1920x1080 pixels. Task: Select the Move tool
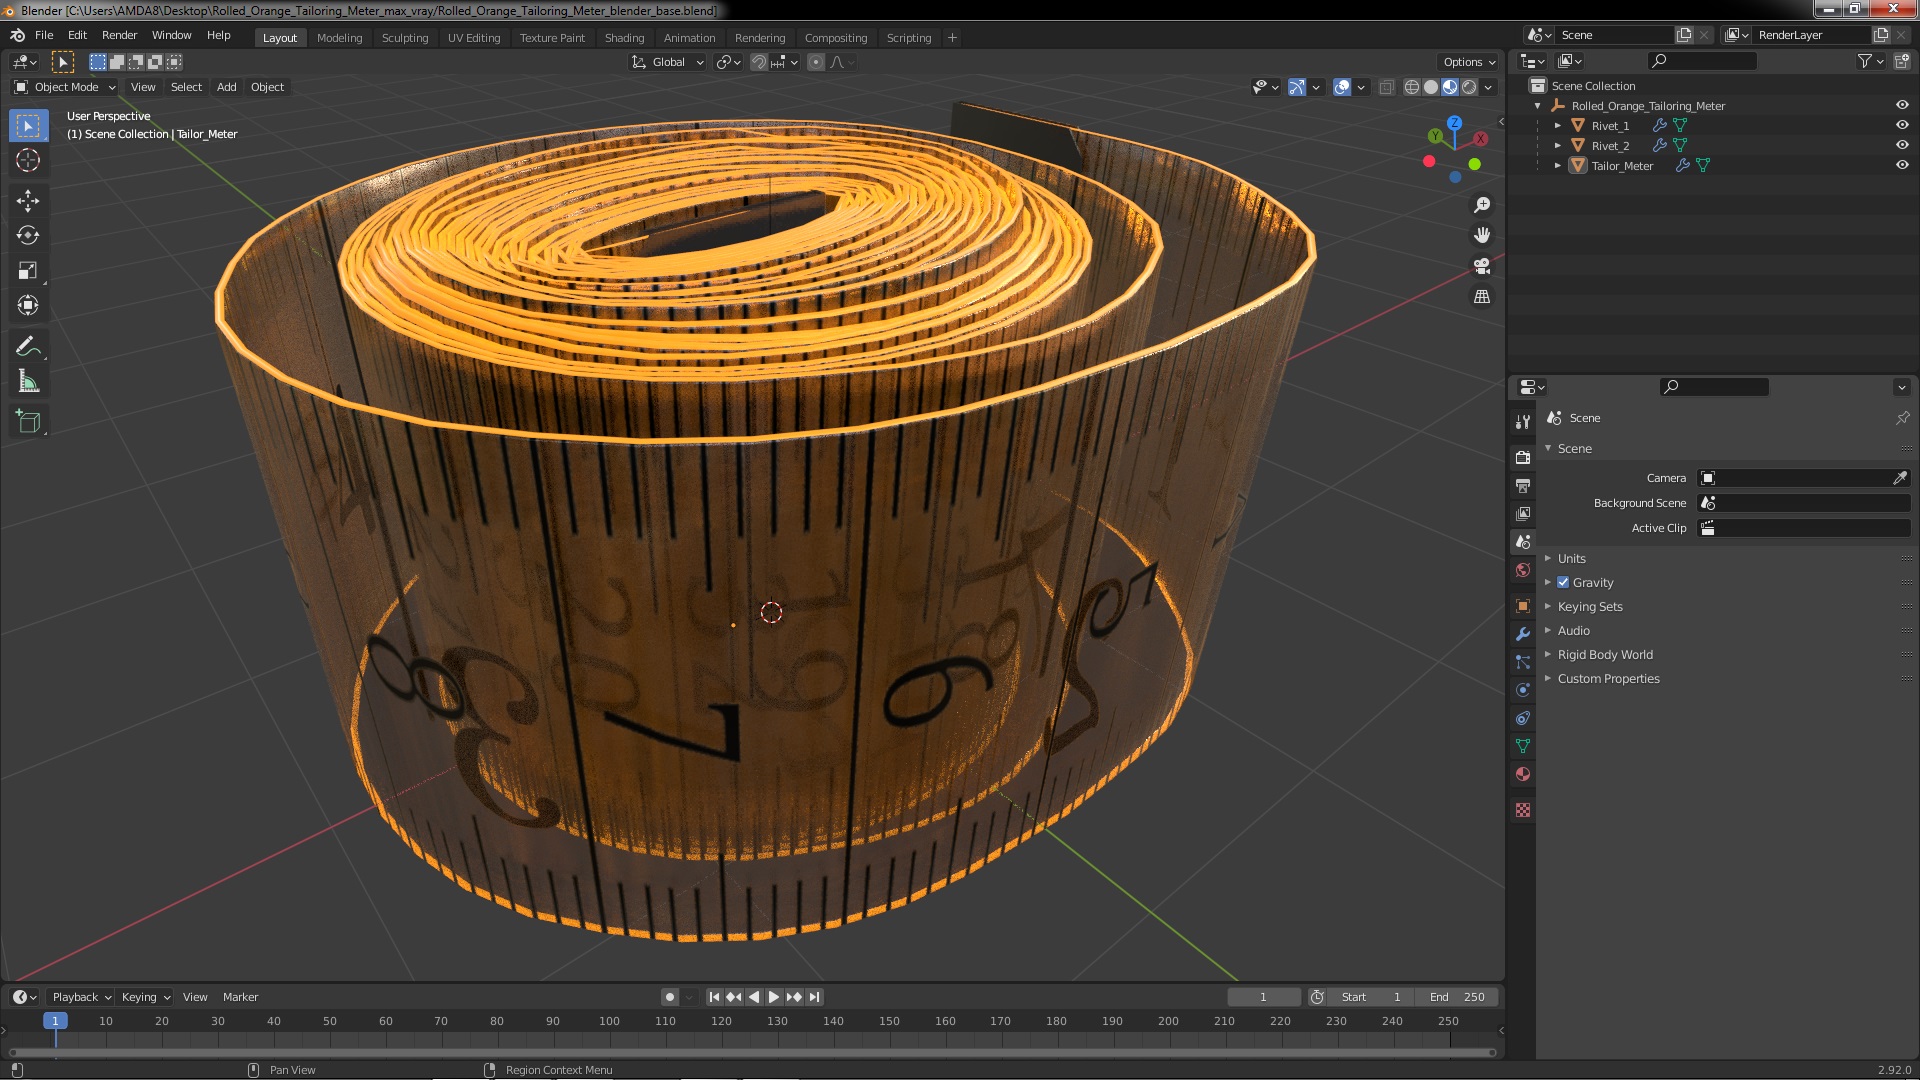click(28, 201)
